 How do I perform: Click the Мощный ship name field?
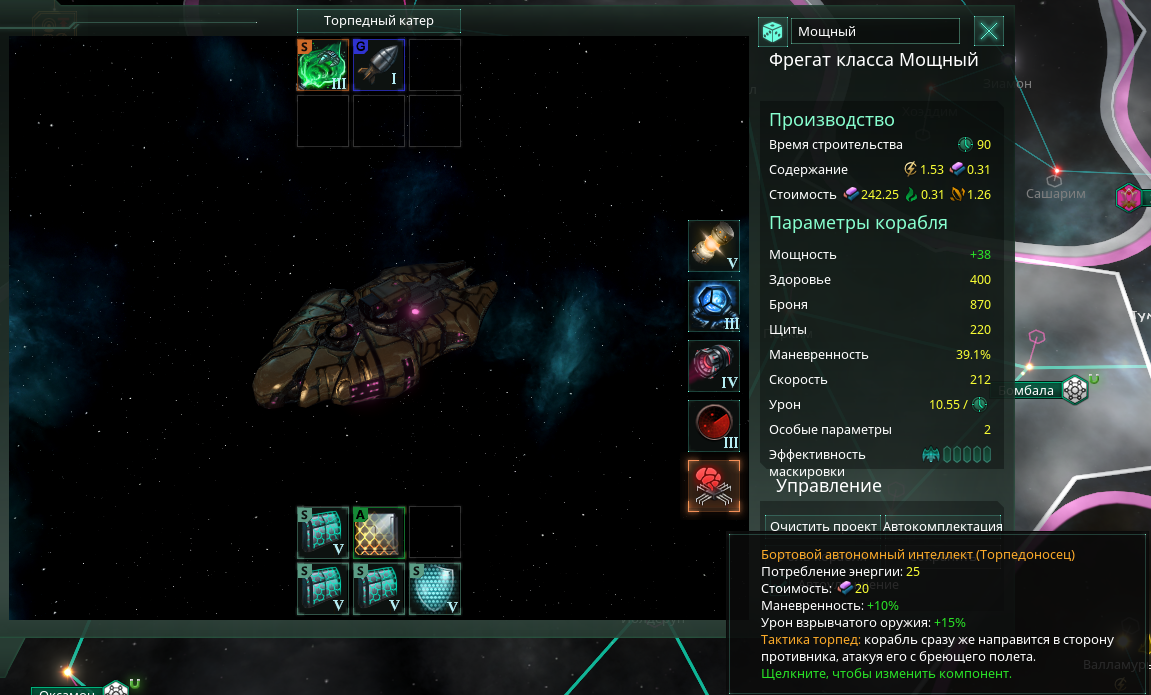875,32
